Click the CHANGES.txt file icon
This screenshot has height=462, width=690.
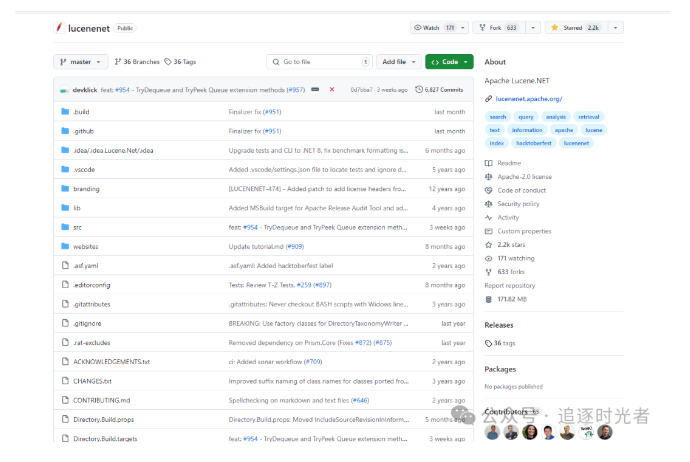coord(65,381)
